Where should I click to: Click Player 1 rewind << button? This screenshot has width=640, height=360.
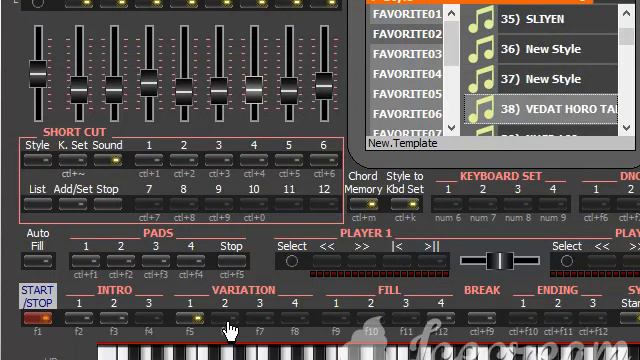[327, 261]
